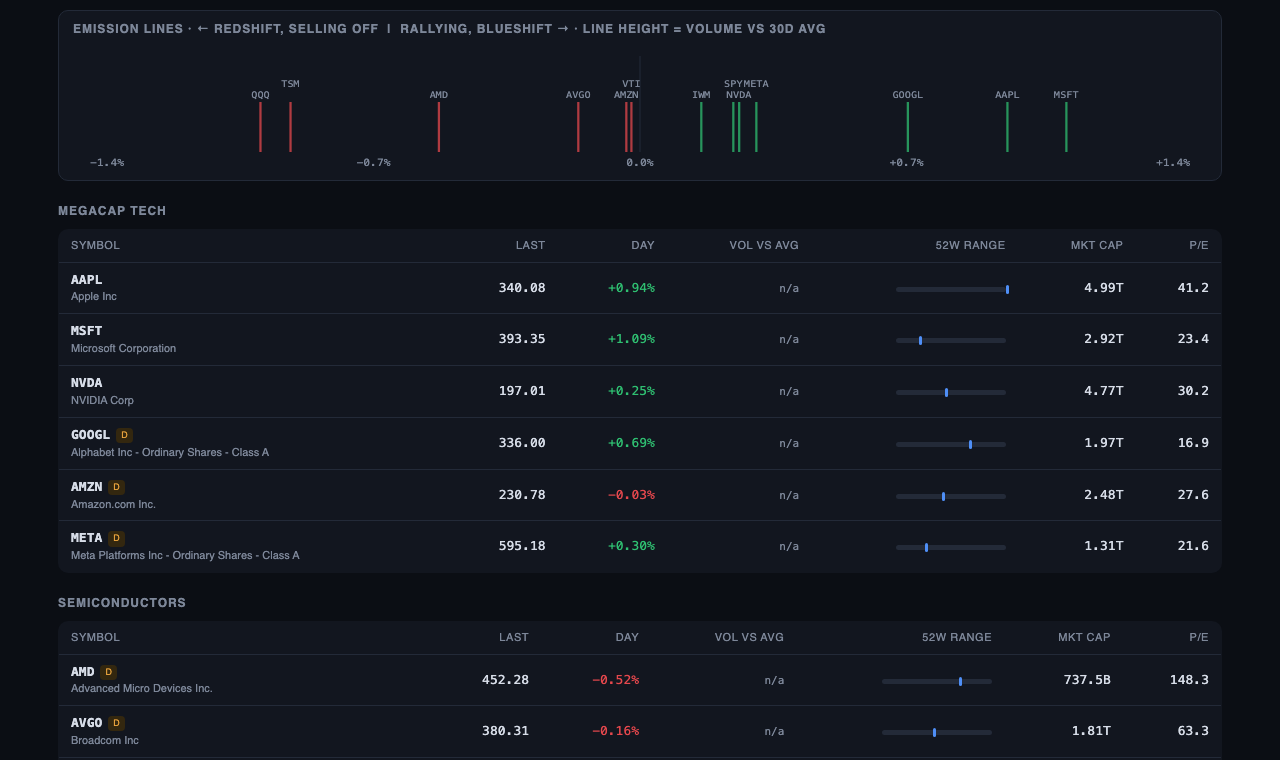Click GOOGL 52-week range bar
Screen dimensions: 1280x760
click(x=951, y=444)
